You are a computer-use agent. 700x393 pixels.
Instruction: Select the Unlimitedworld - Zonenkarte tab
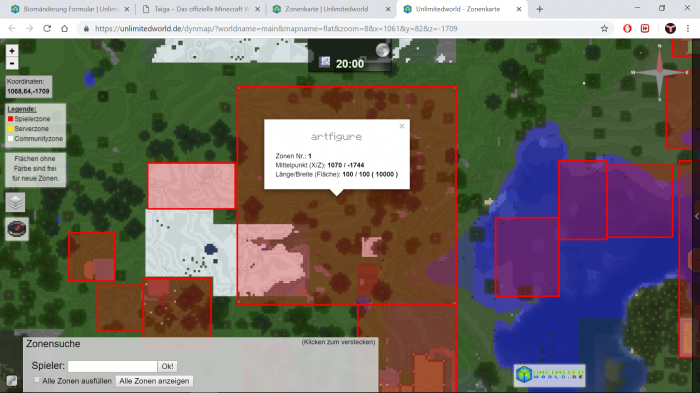click(463, 9)
